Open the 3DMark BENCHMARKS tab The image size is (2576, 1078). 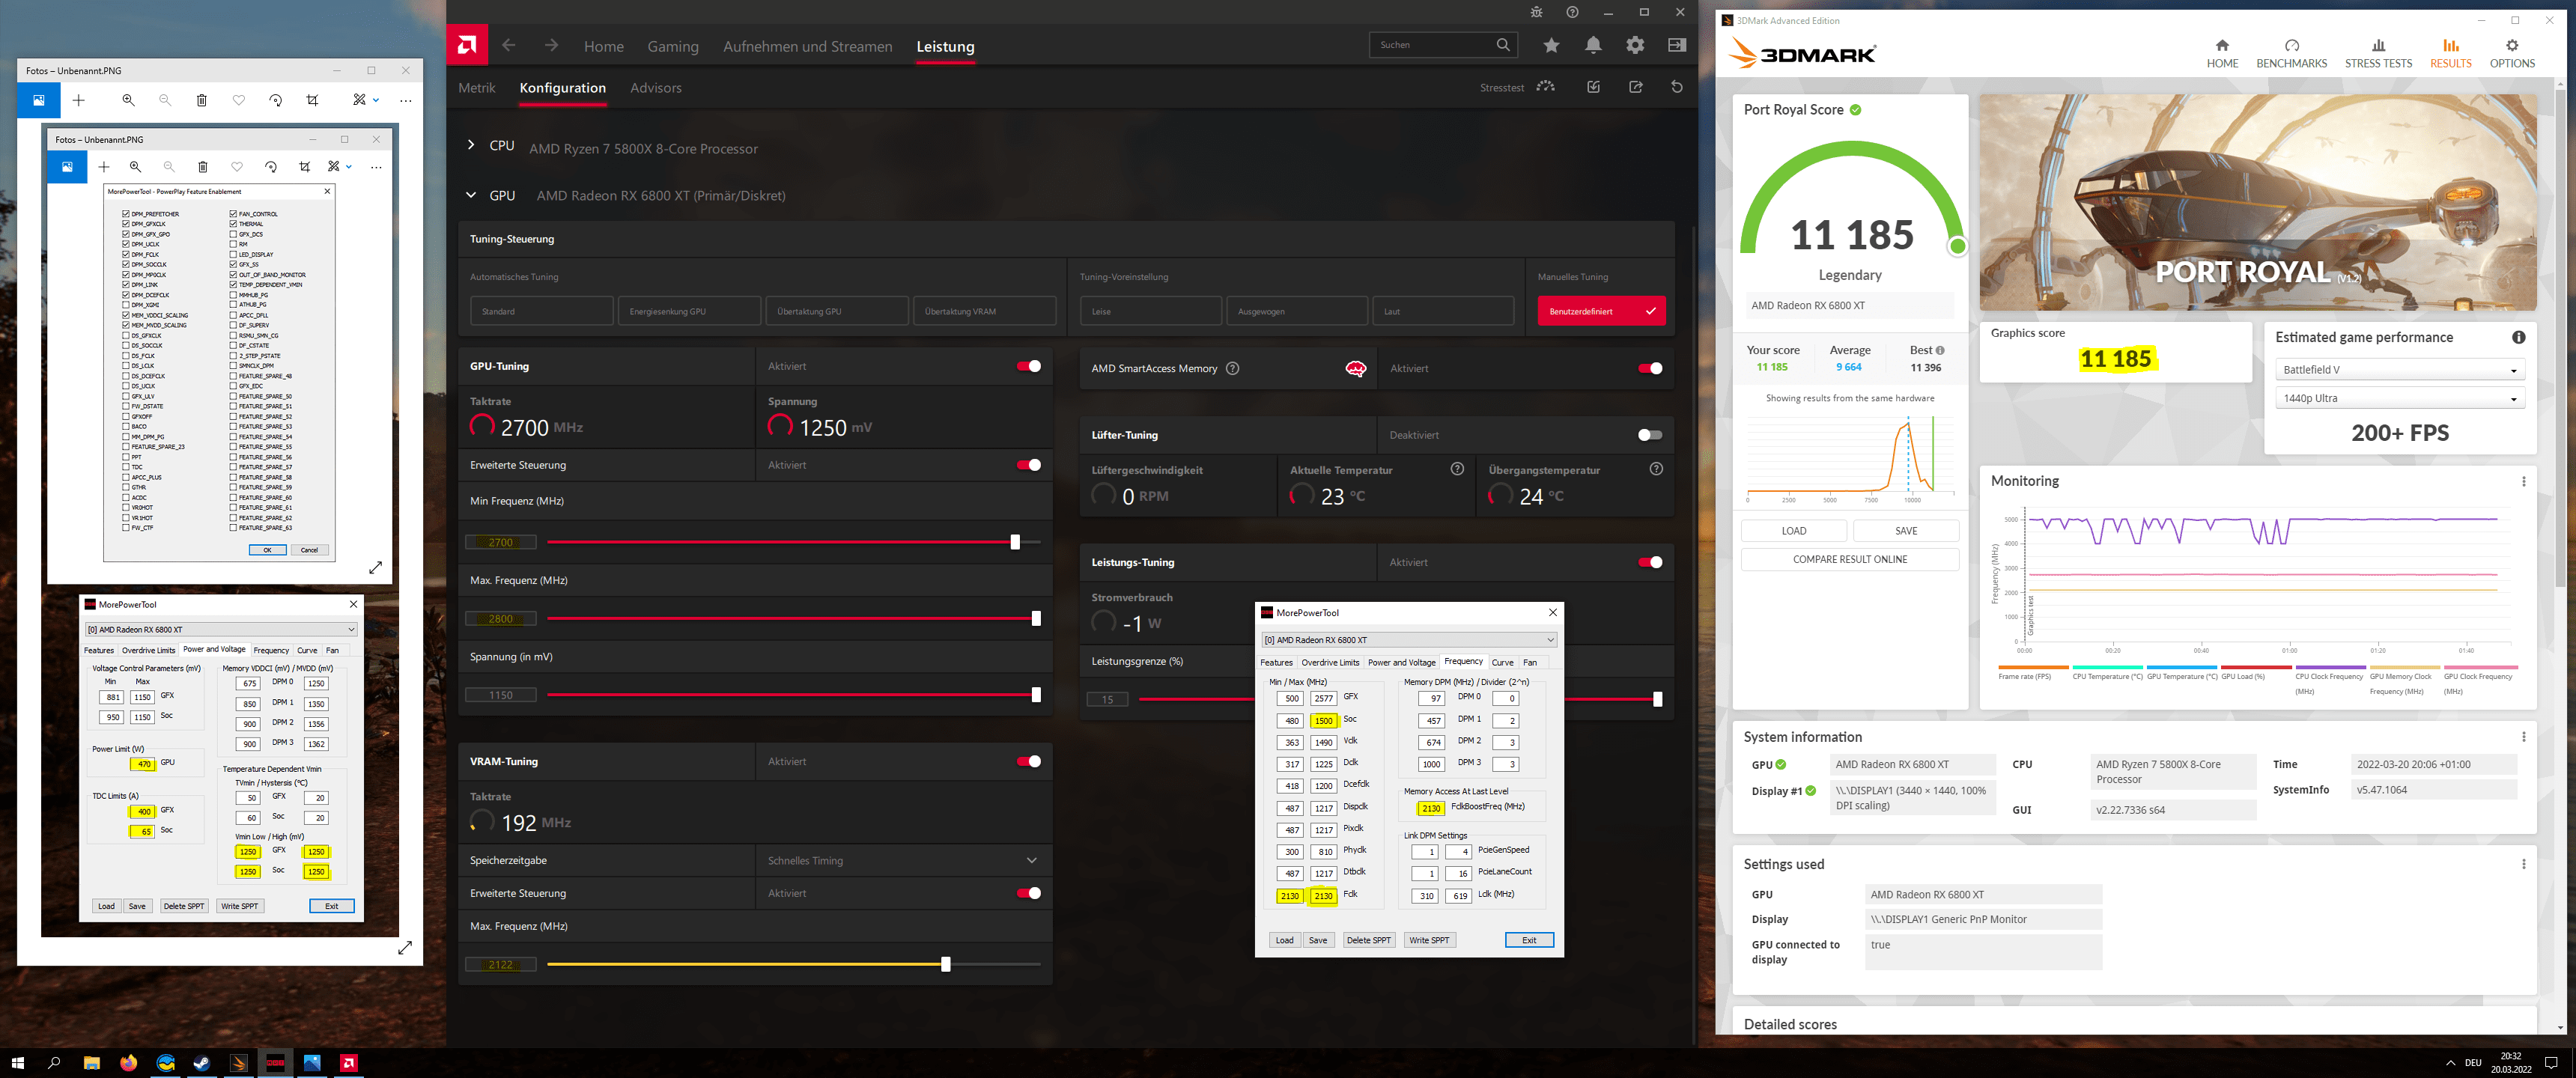point(2291,53)
